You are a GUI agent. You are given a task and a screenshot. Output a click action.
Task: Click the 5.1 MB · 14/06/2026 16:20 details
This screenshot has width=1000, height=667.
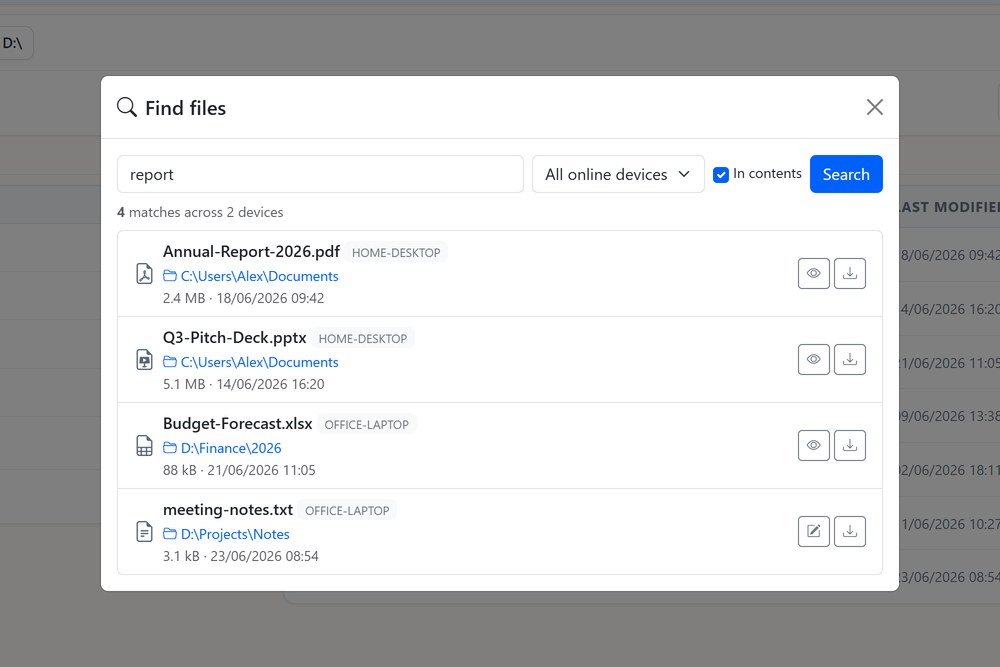(244, 385)
